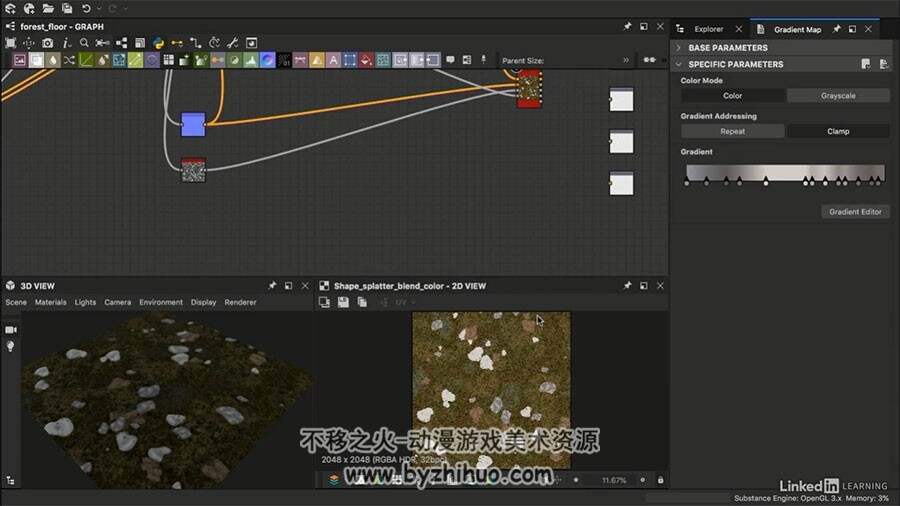Add a Normal node with purple sphere icon
The image size is (900, 506).
tap(267, 60)
